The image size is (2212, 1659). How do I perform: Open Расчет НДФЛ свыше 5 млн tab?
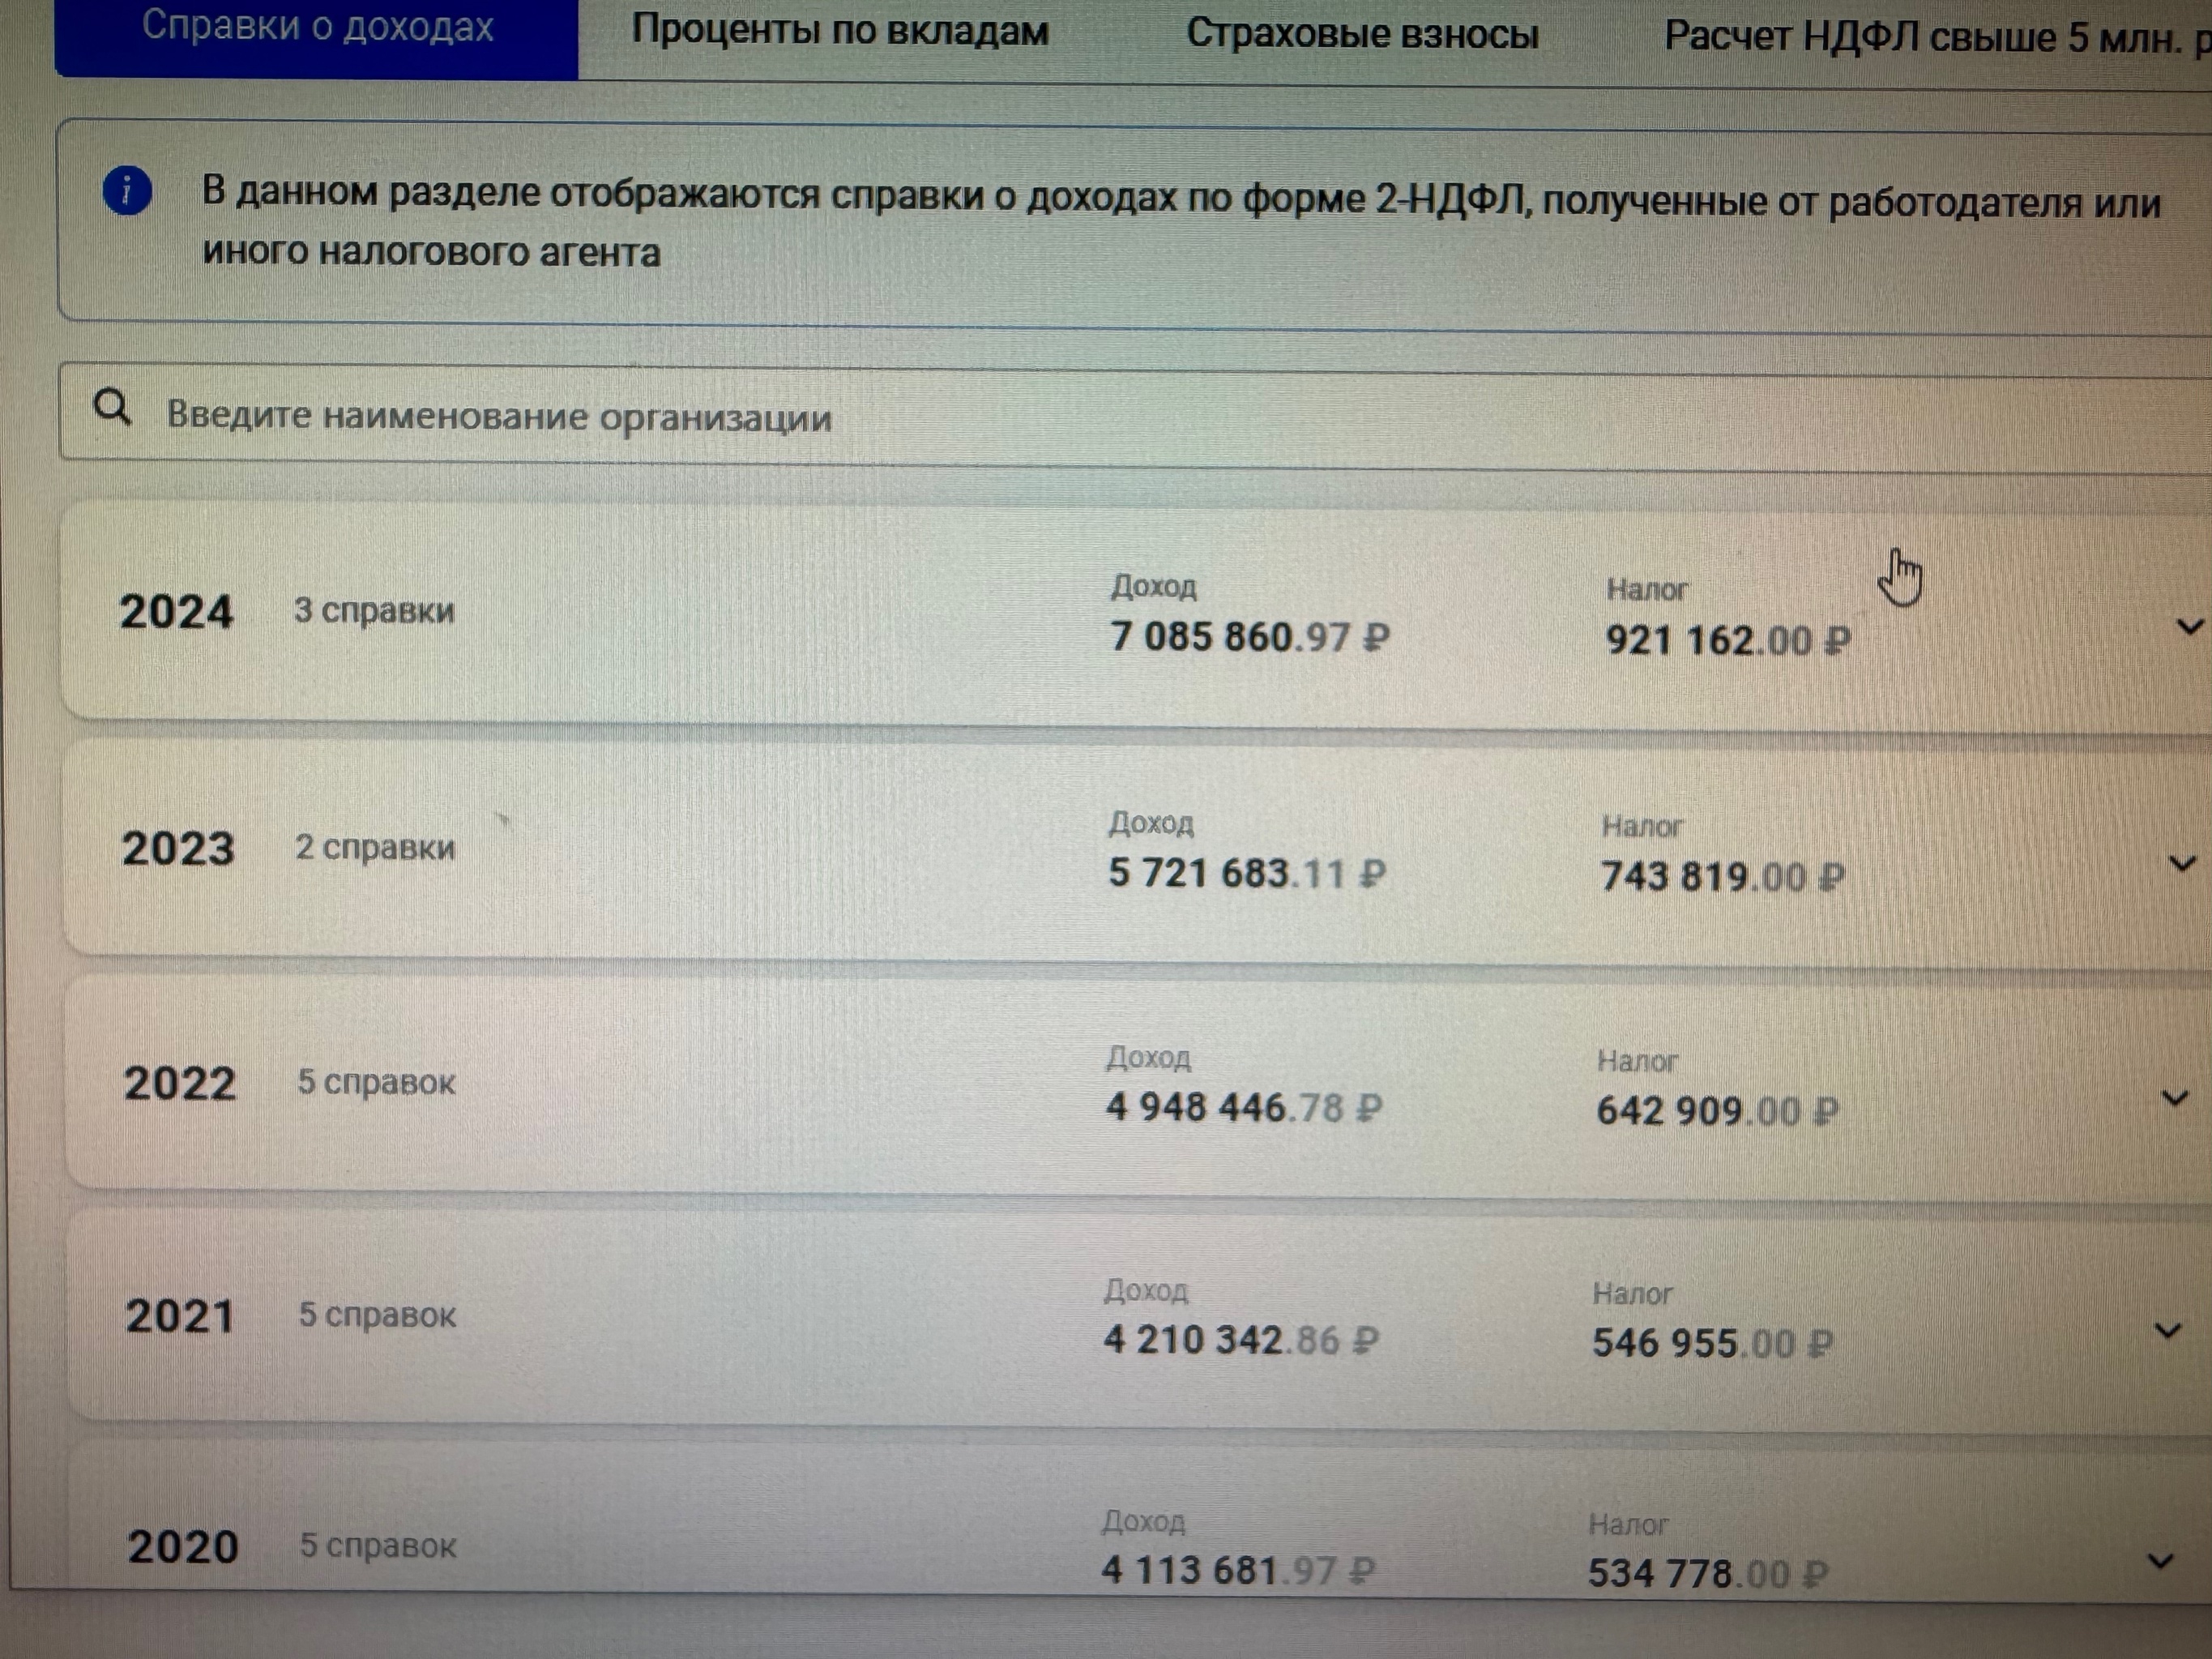point(1936,38)
